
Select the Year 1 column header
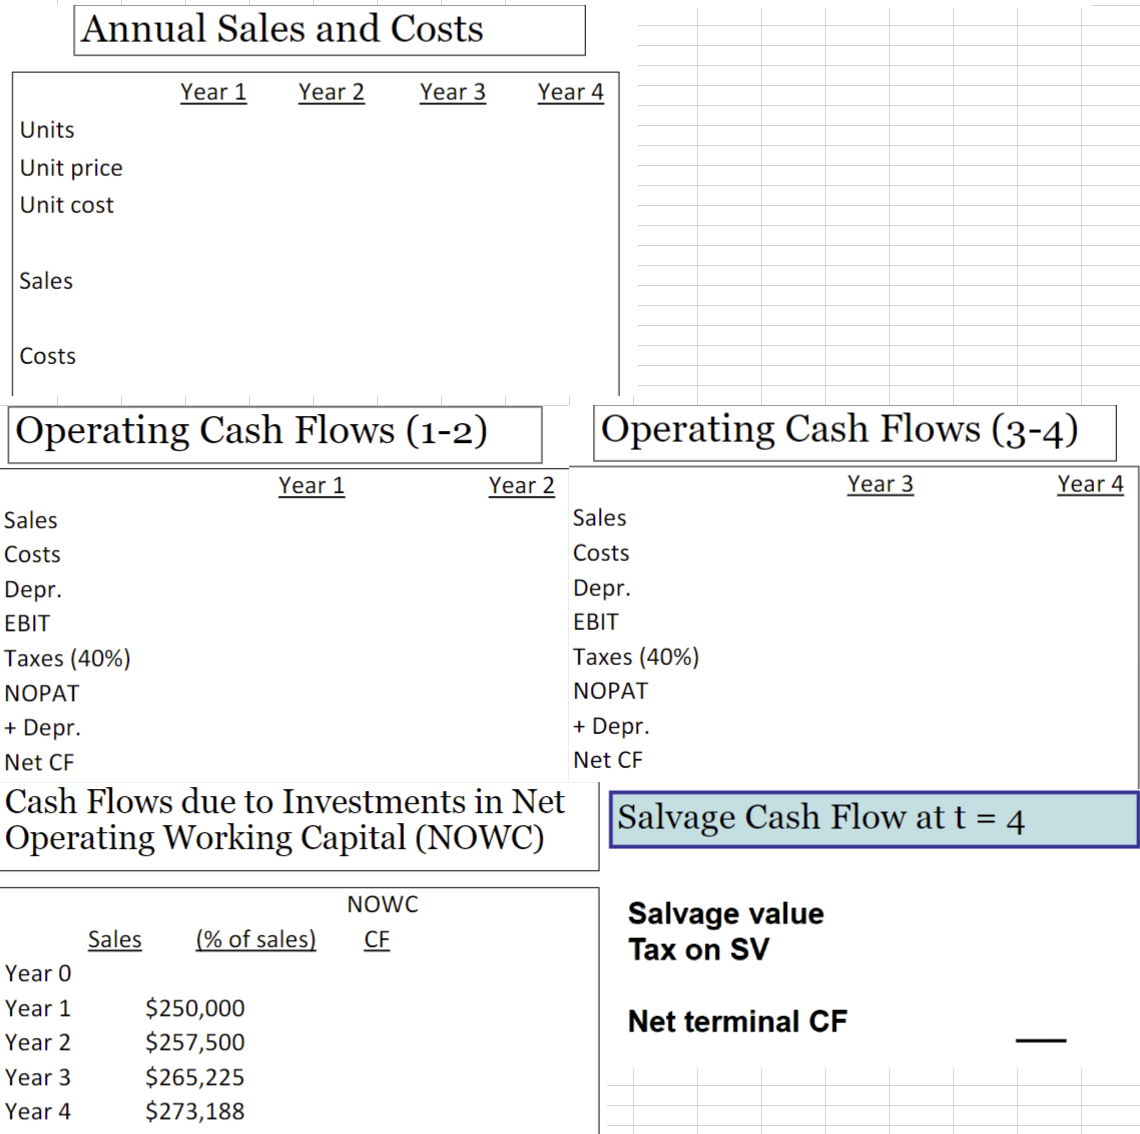(213, 91)
